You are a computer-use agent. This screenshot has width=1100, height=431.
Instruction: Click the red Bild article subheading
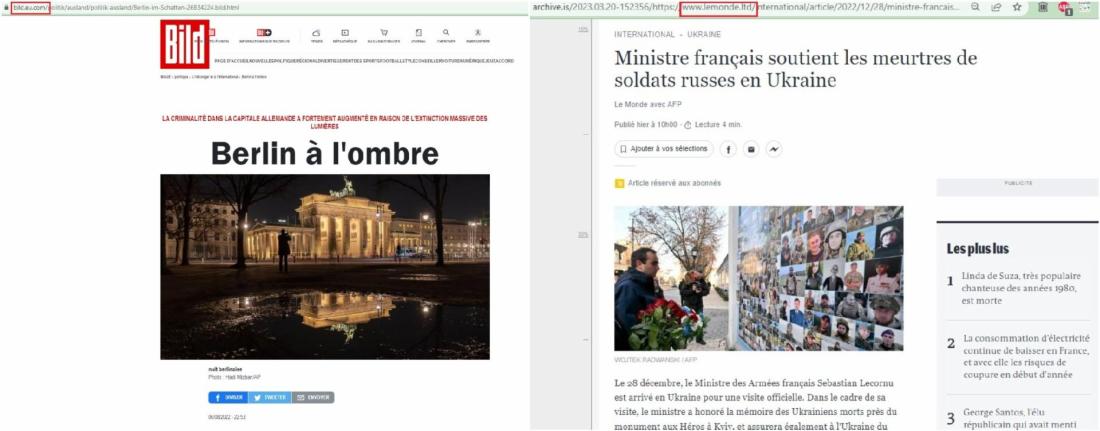325,122
